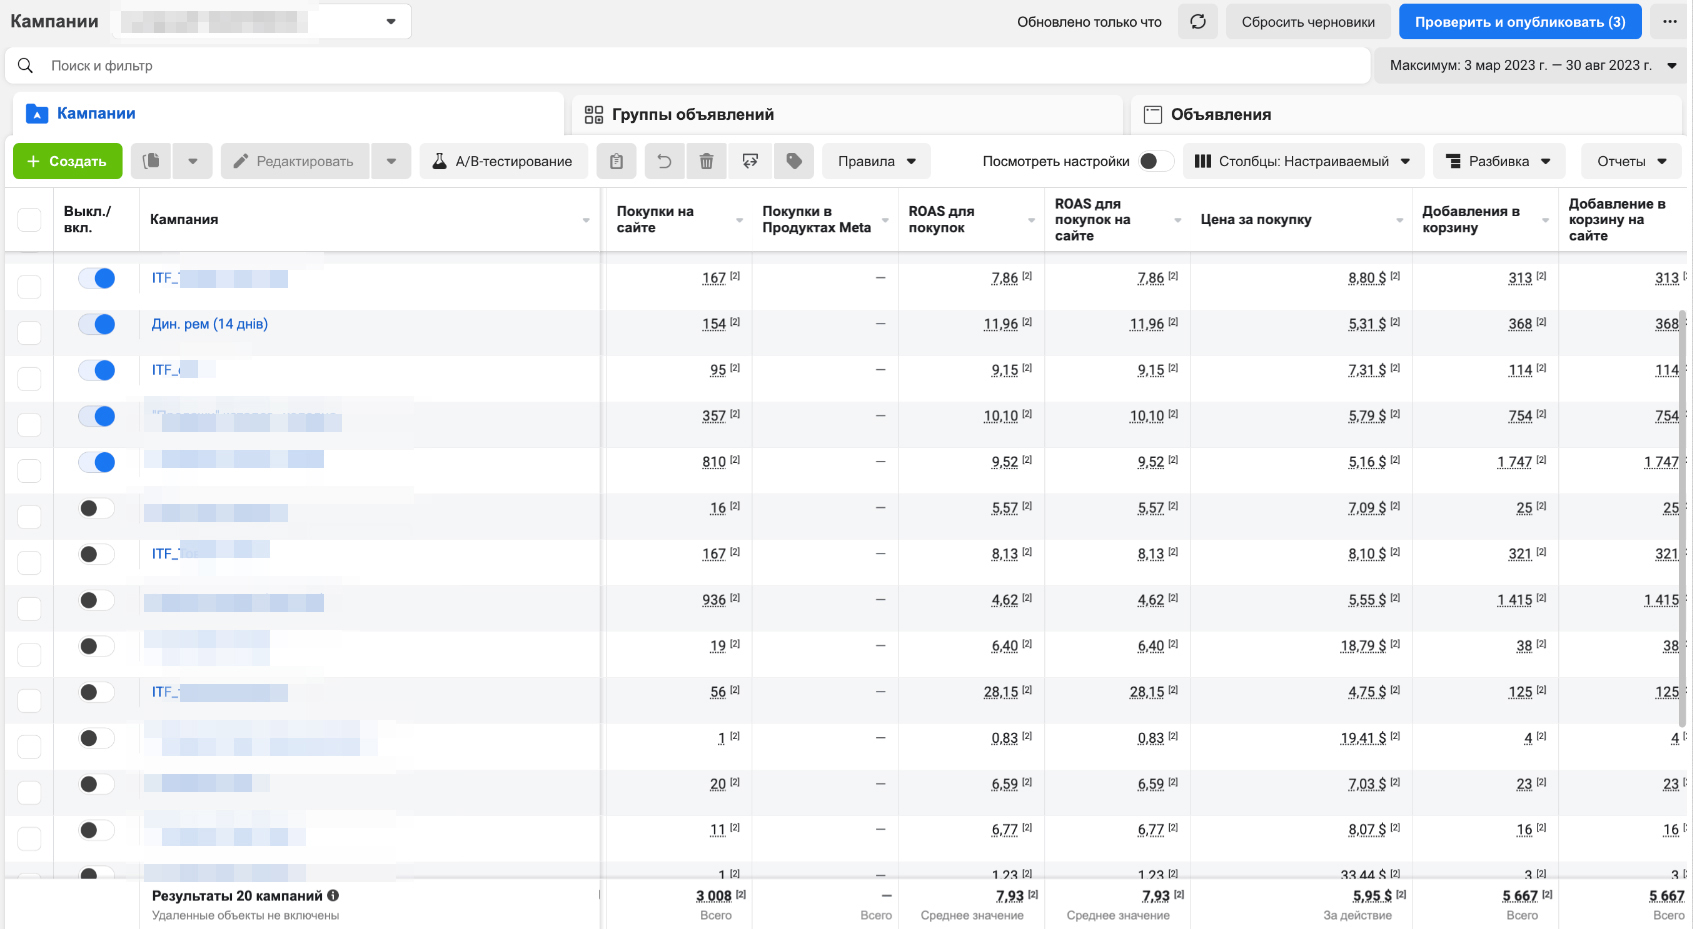Open the Столбцы: Настраиваемый dropdown
This screenshot has height=929, width=1693.
coord(1302,161)
